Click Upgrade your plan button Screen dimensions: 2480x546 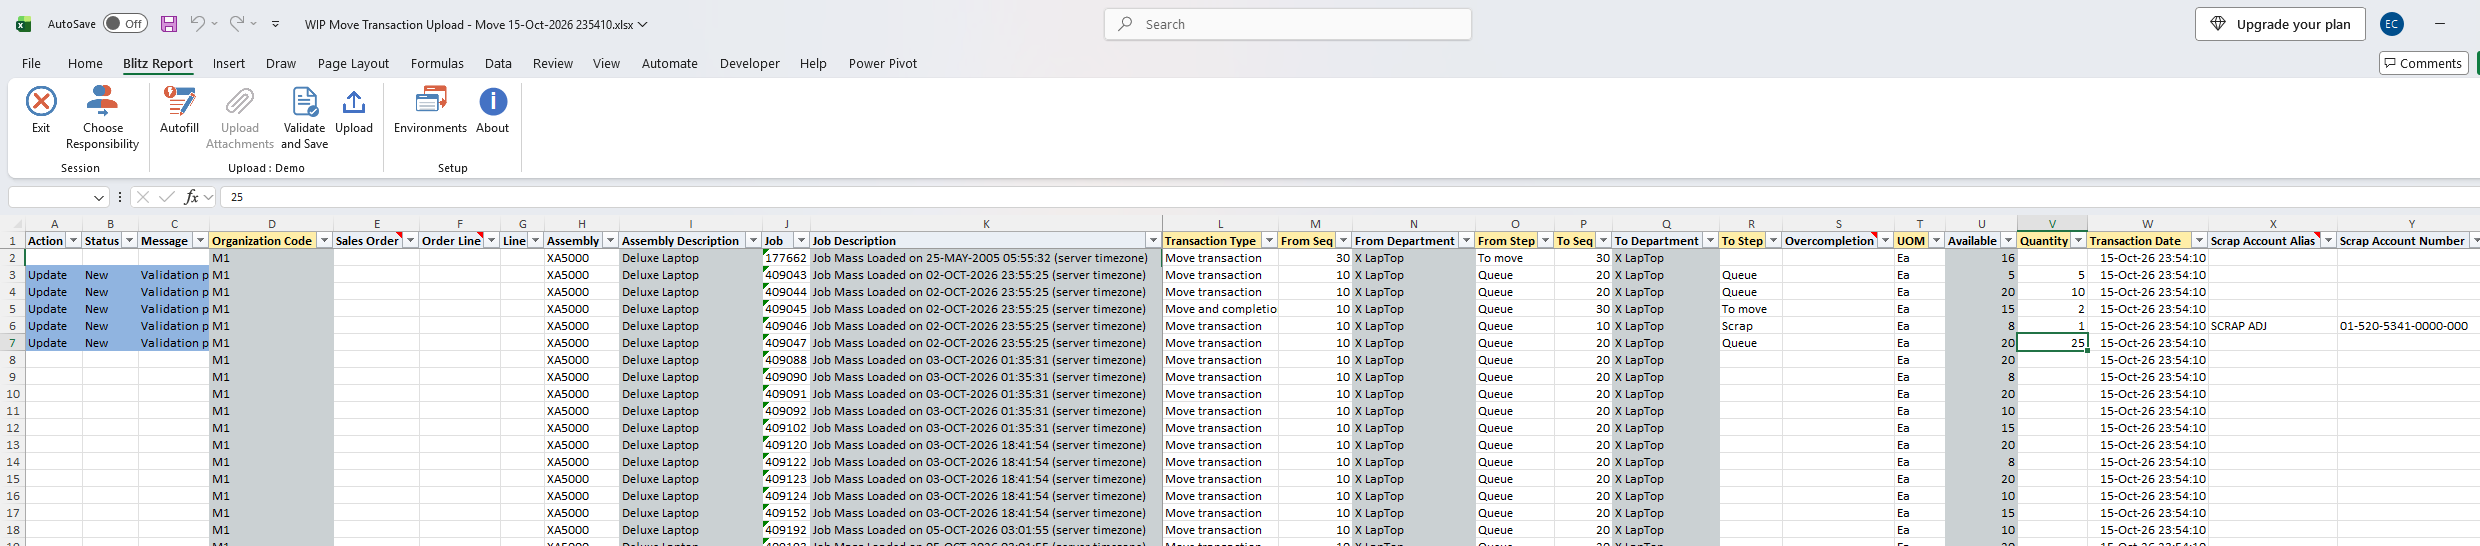[2280, 24]
